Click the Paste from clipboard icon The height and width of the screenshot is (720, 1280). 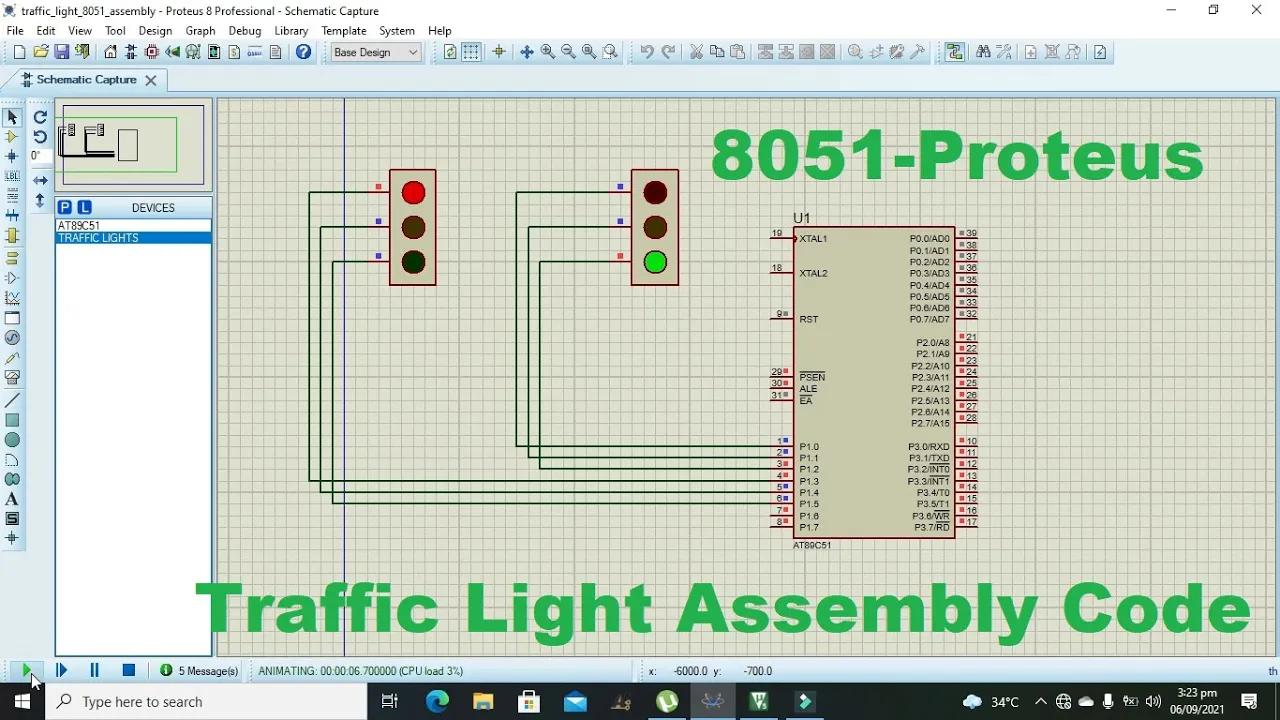pyautogui.click(x=738, y=52)
